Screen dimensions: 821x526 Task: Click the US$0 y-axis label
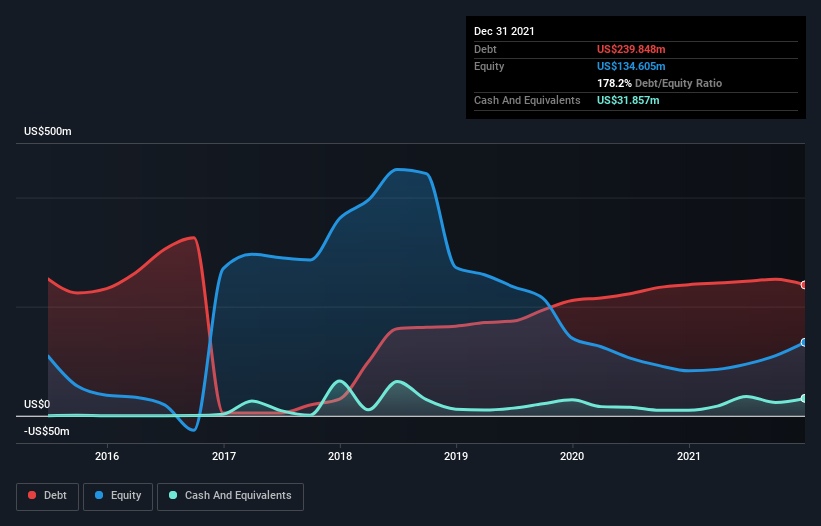tap(37, 405)
